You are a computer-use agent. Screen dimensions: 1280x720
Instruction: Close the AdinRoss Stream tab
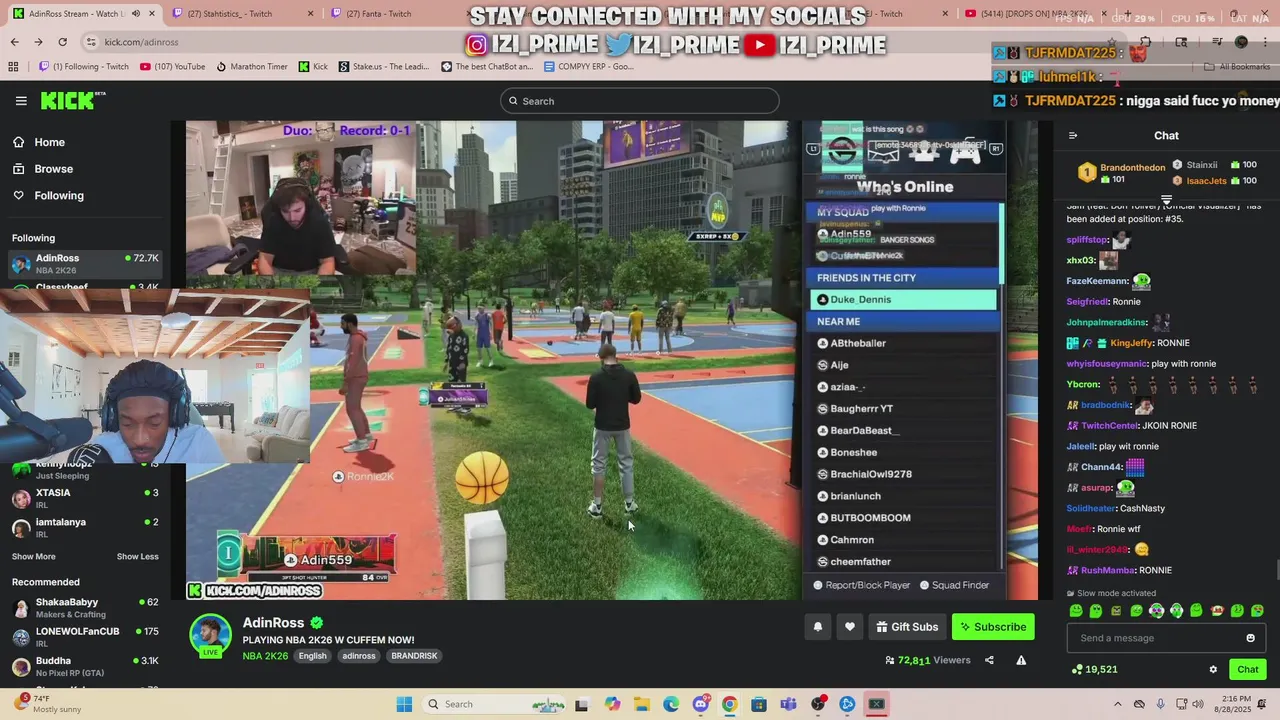click(152, 13)
